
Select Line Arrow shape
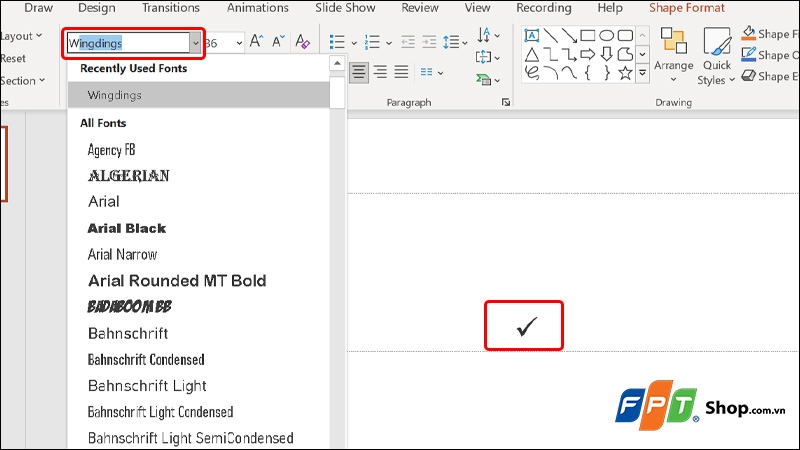tap(569, 35)
